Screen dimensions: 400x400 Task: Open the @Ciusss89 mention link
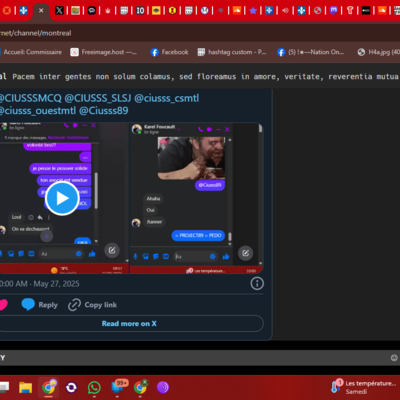tap(104, 110)
